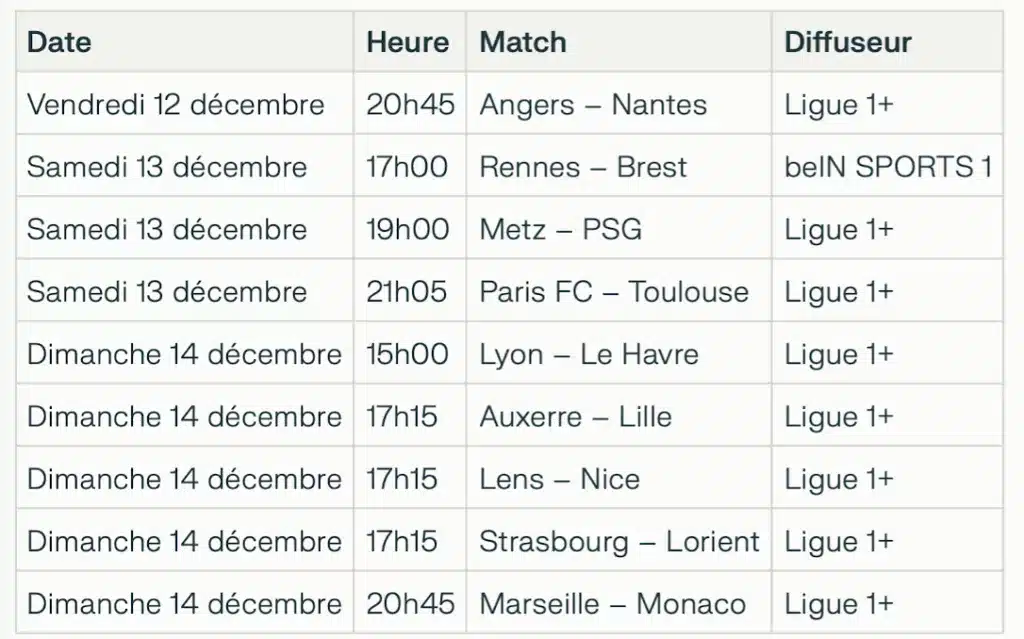Click the 21h05 kickoff time
1024x639 pixels.
pyautogui.click(x=408, y=292)
